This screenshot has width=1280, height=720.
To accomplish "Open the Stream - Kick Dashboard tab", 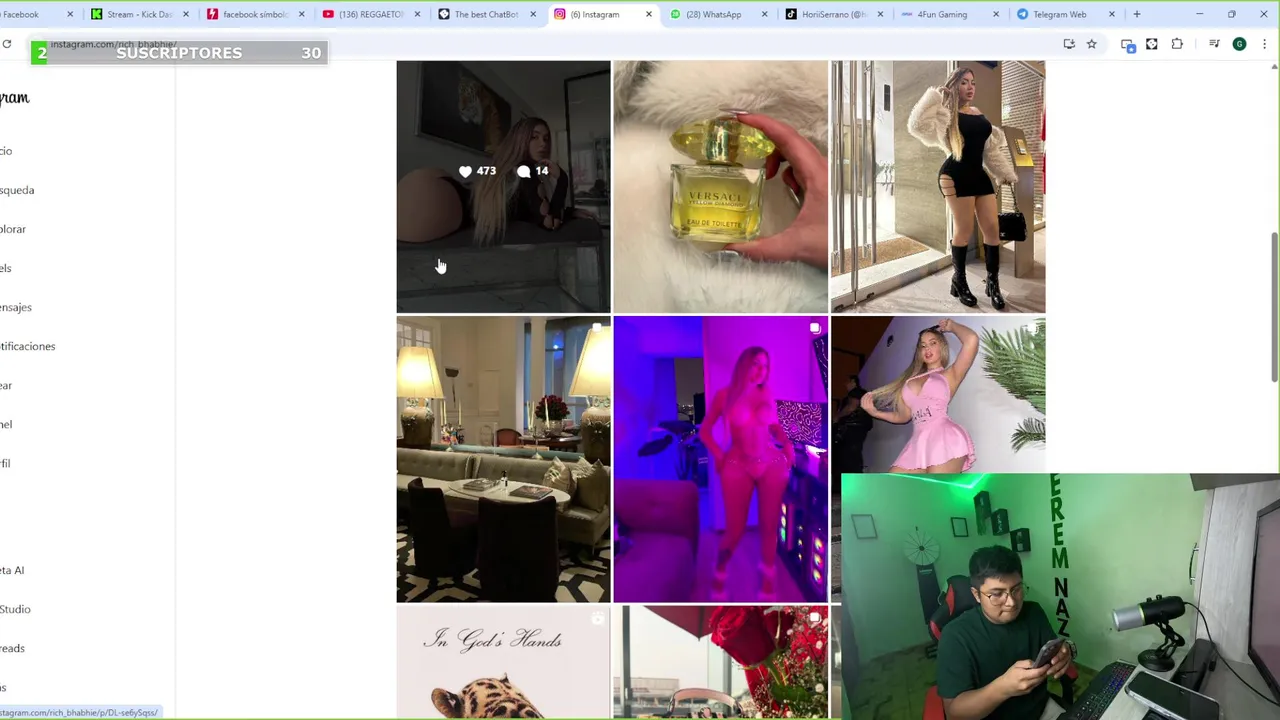I will click(137, 14).
